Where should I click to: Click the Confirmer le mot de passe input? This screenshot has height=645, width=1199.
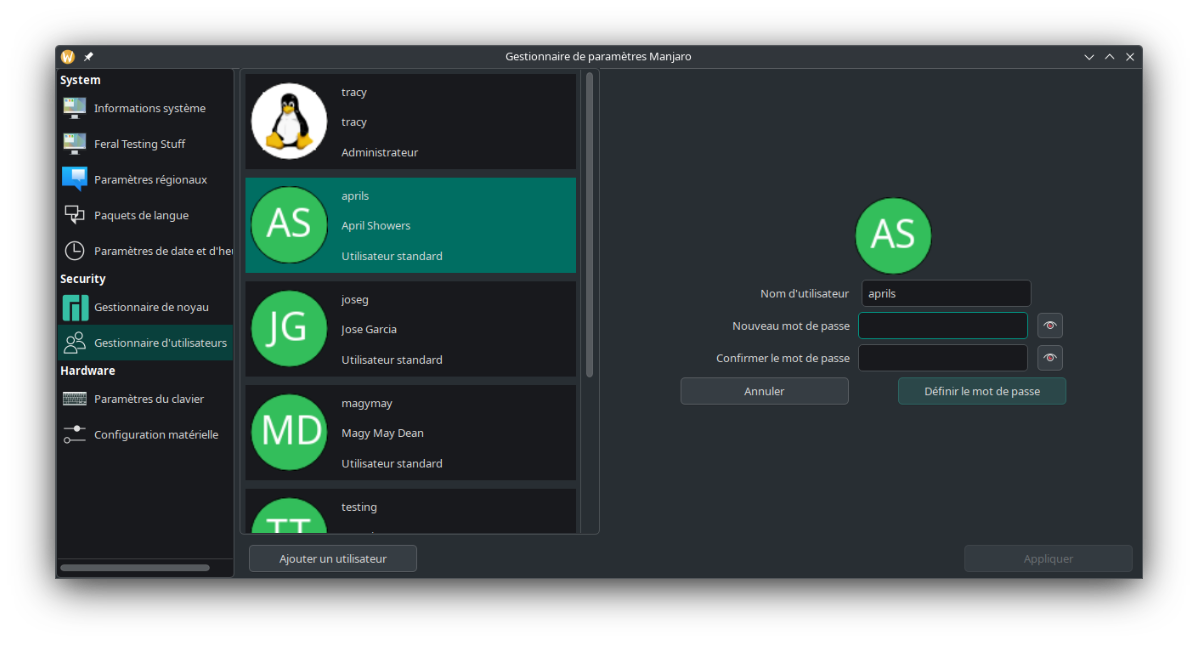tap(943, 358)
